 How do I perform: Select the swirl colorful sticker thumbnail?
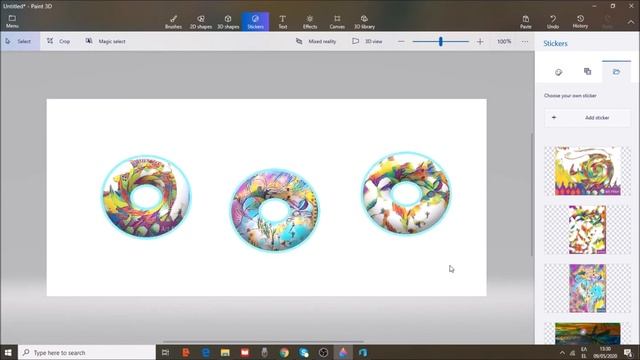point(587,171)
